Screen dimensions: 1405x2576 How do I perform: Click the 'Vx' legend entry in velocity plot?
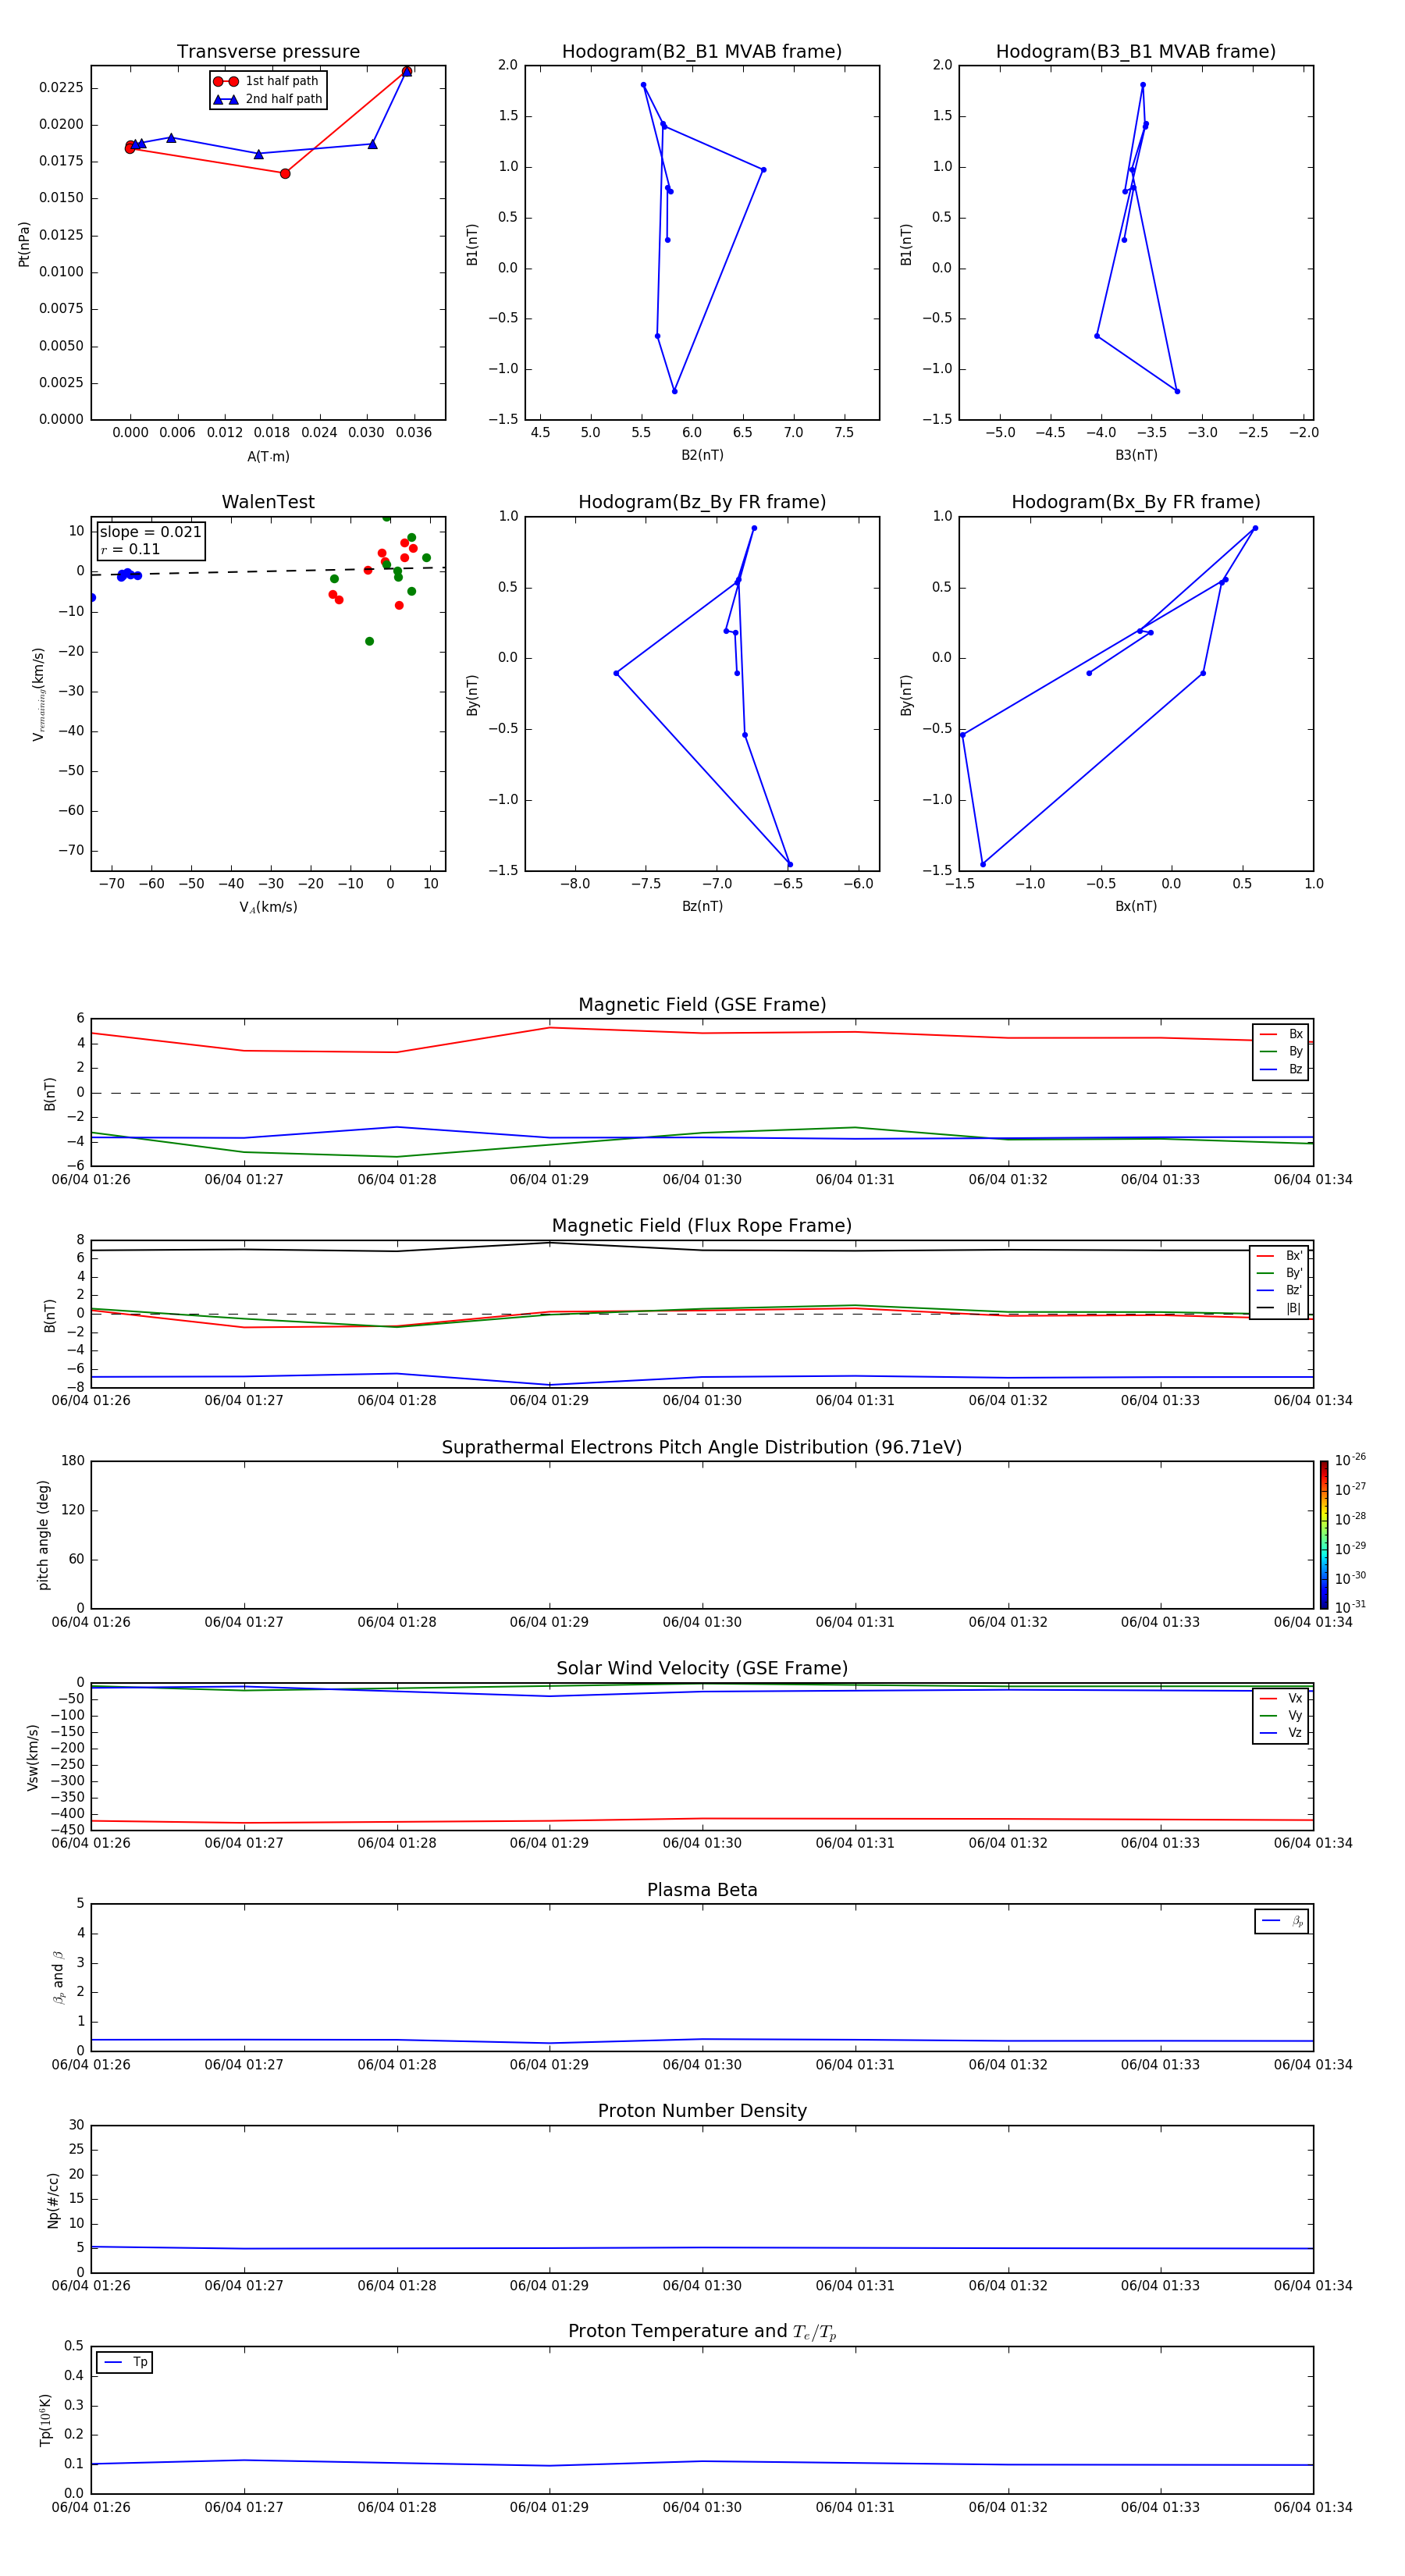coord(1281,1698)
